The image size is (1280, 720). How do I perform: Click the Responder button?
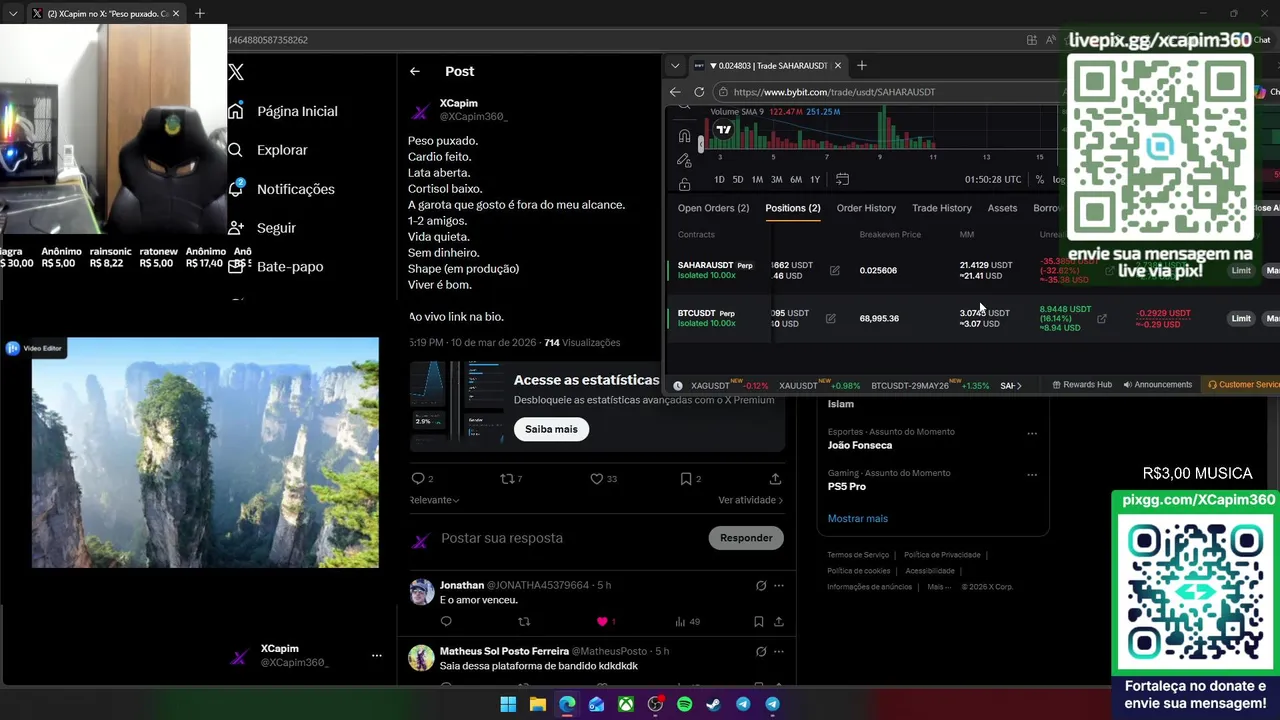pyautogui.click(x=746, y=538)
